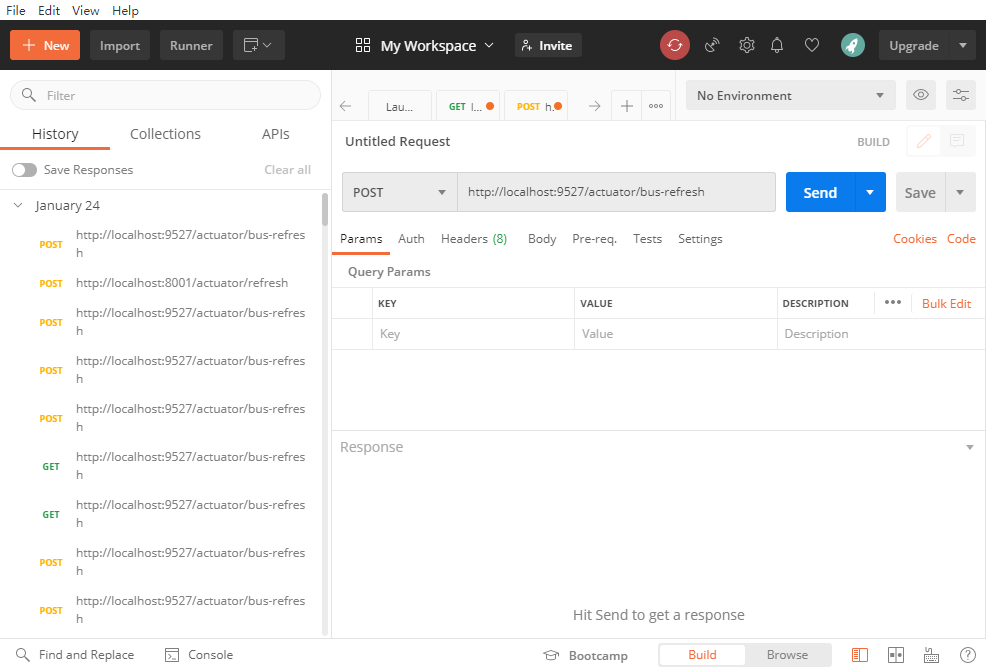Open the Auth tab
This screenshot has width=986, height=671.
click(411, 238)
